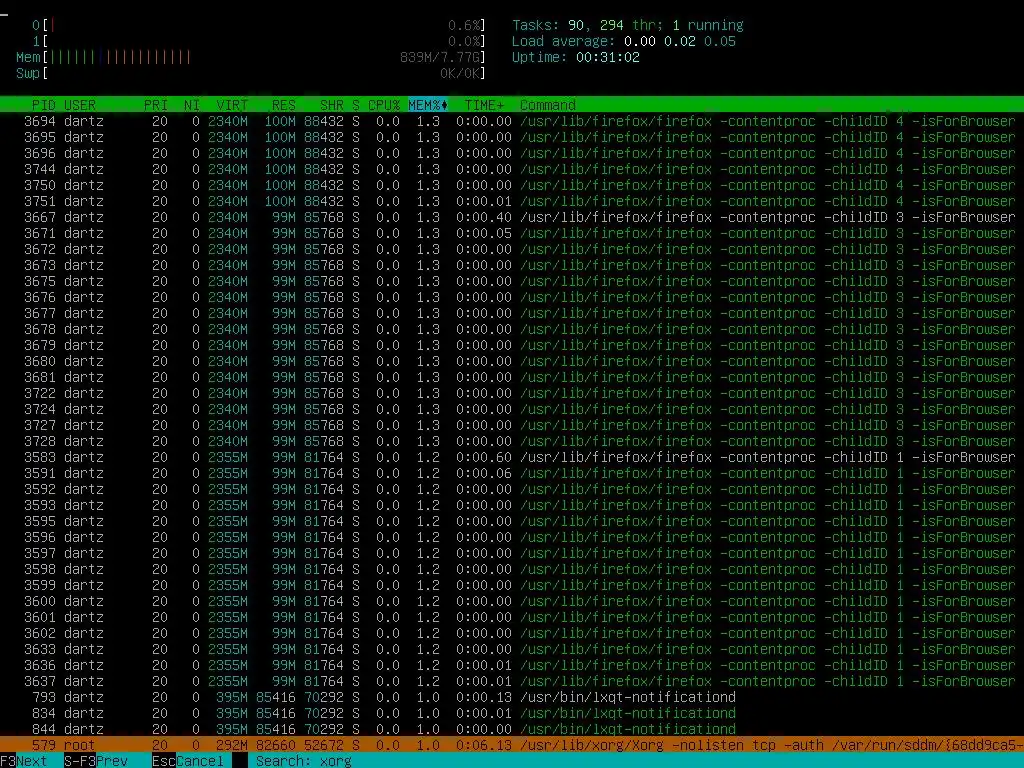Image resolution: width=1024 pixels, height=768 pixels.
Task: Sort by the TIME+ column header
Action: click(x=484, y=105)
